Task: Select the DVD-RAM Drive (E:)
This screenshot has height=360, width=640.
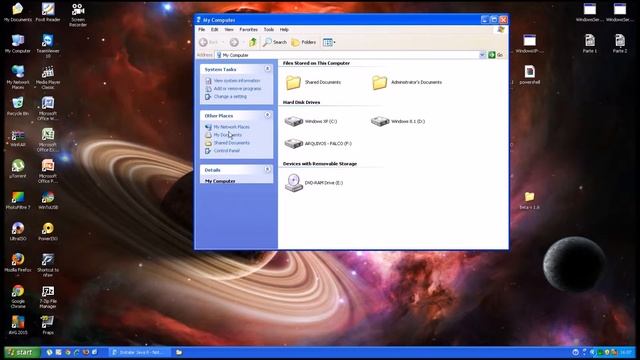Action: [x=314, y=182]
